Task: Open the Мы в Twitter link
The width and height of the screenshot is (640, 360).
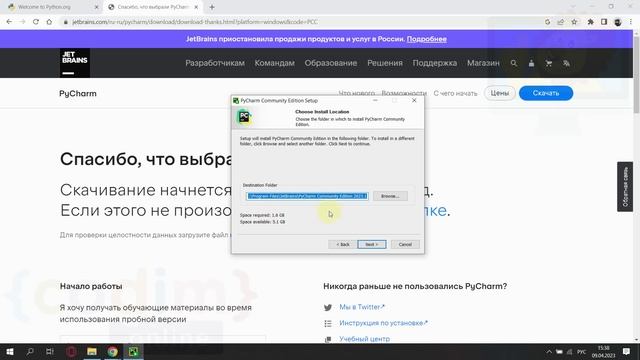Action: (362, 307)
